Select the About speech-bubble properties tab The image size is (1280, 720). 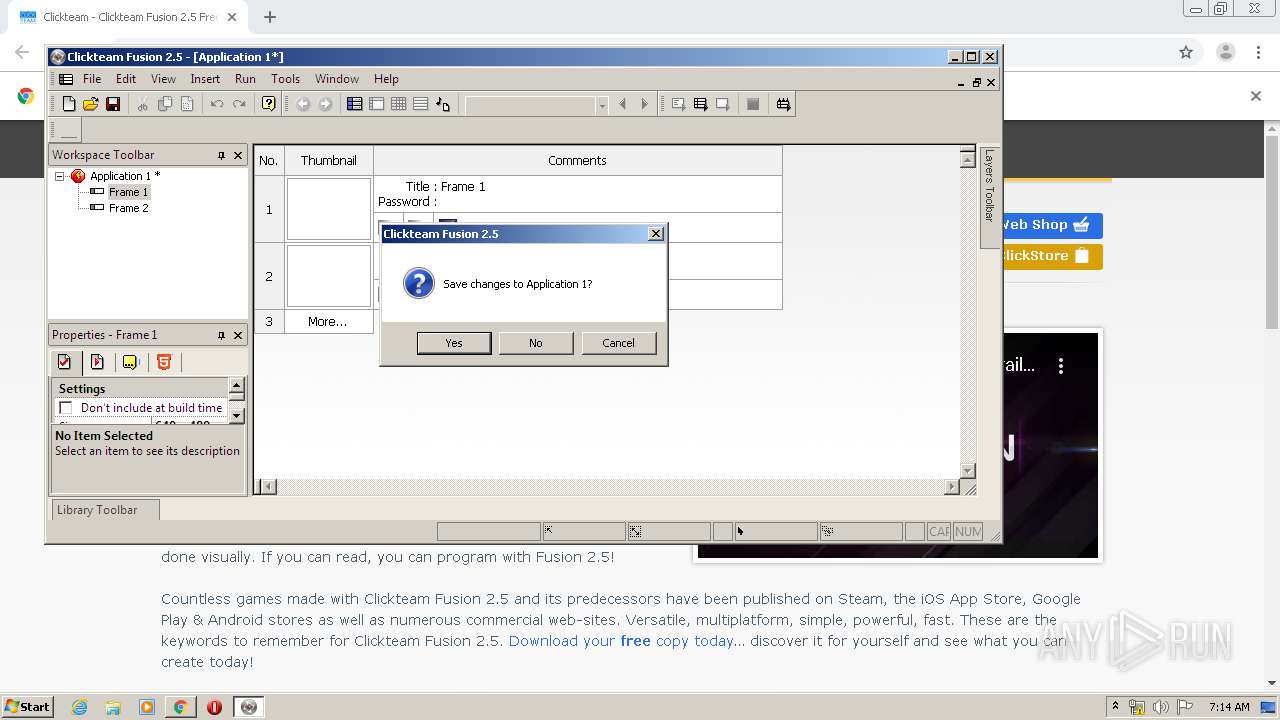click(130, 362)
